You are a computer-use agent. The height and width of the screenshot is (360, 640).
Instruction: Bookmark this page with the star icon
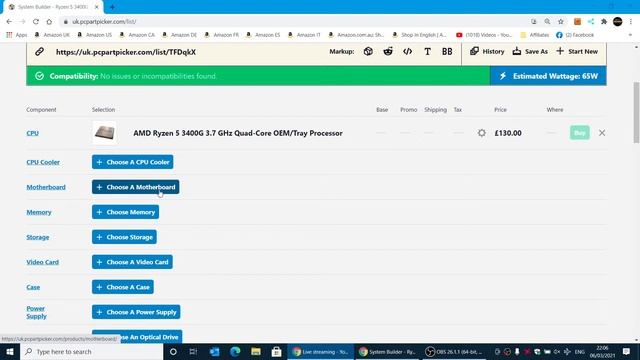(561, 22)
